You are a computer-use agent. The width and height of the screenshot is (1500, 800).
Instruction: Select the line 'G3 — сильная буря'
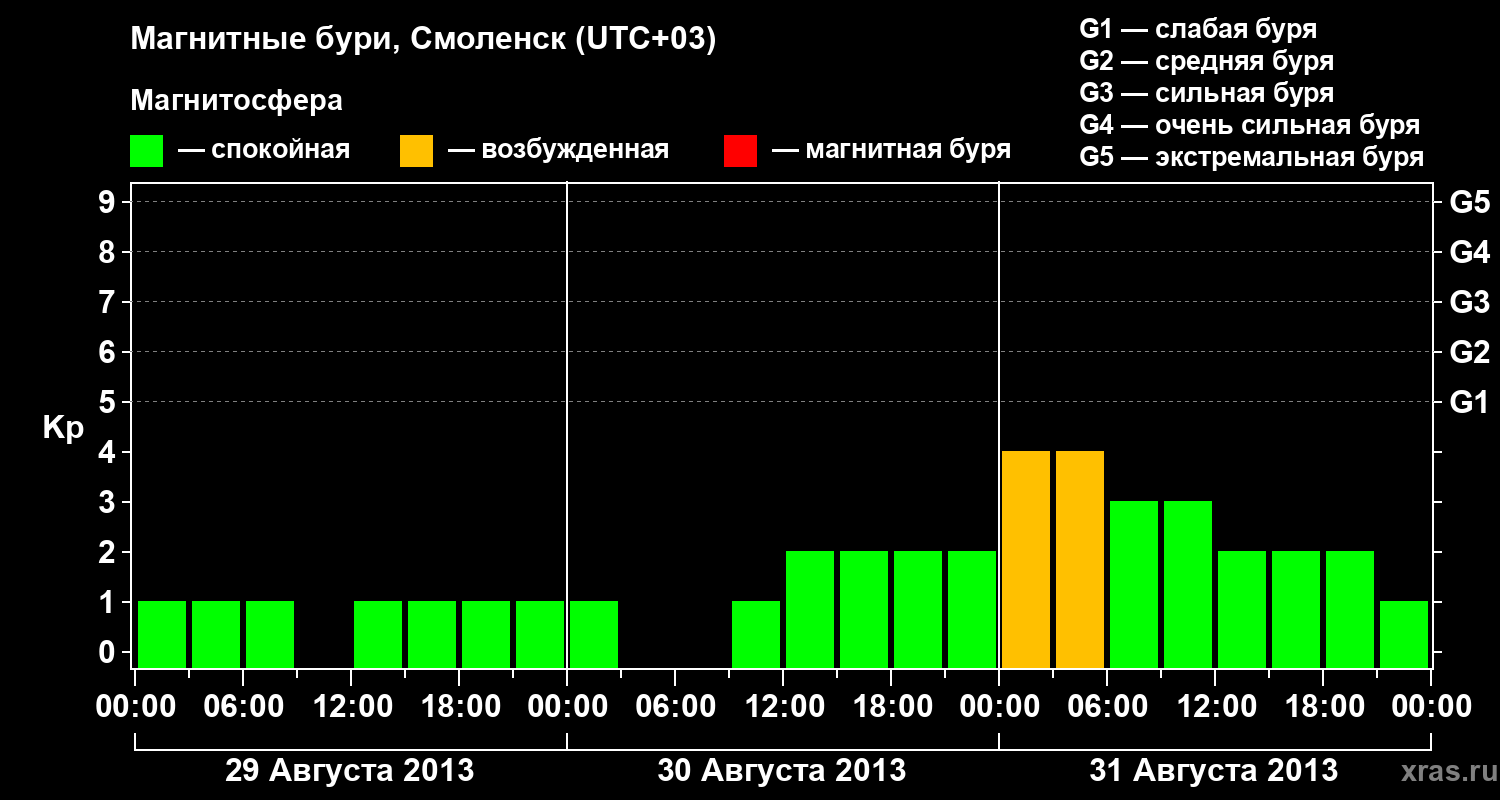[1206, 93]
